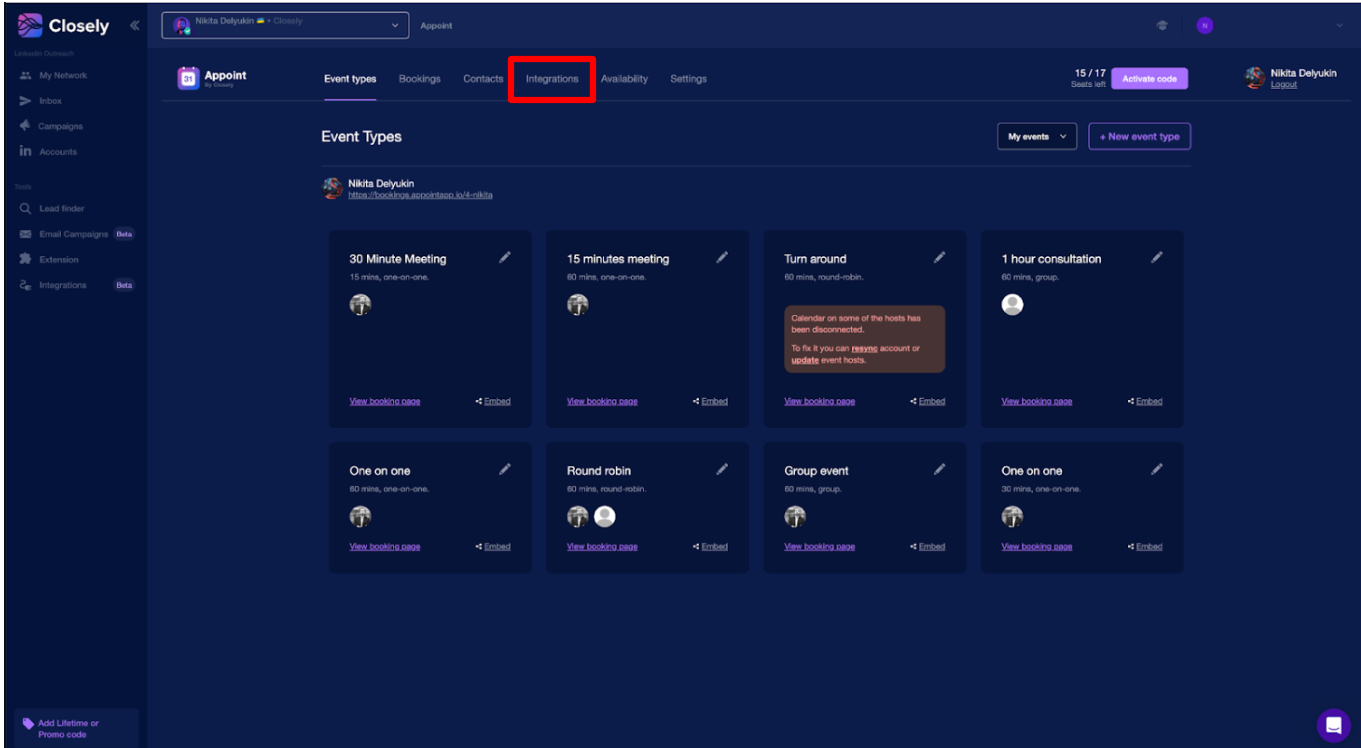
Task: Open chat support bubble icon
Action: tap(1333, 725)
